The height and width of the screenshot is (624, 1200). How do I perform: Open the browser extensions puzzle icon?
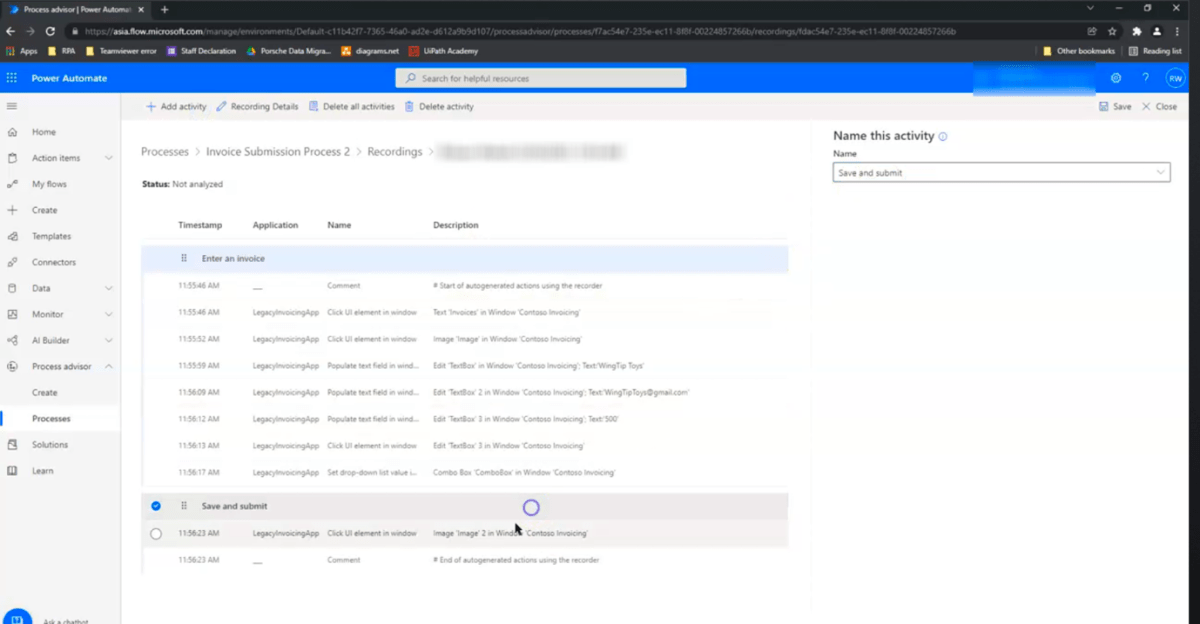click(x=1136, y=31)
